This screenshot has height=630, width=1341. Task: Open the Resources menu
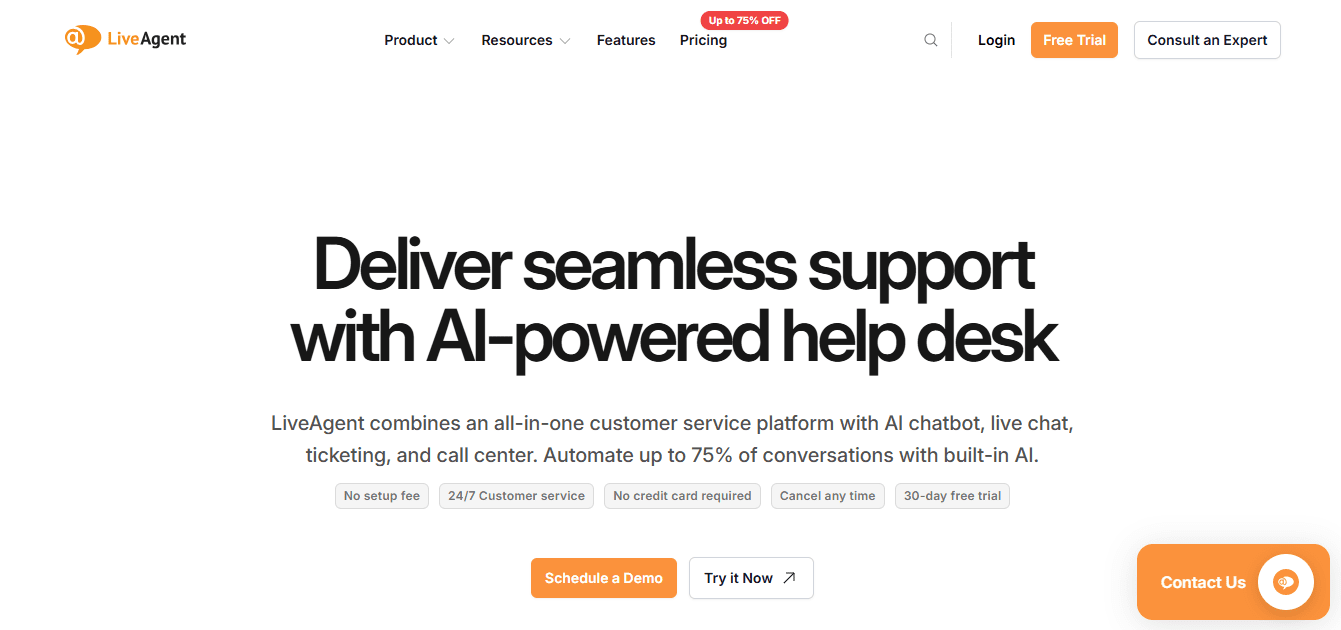tap(516, 40)
